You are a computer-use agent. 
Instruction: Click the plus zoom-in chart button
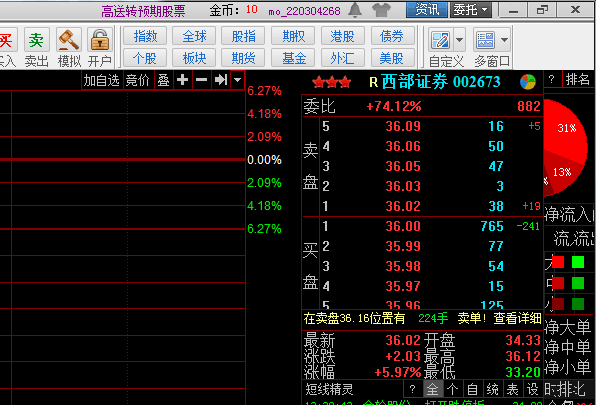click(x=182, y=80)
